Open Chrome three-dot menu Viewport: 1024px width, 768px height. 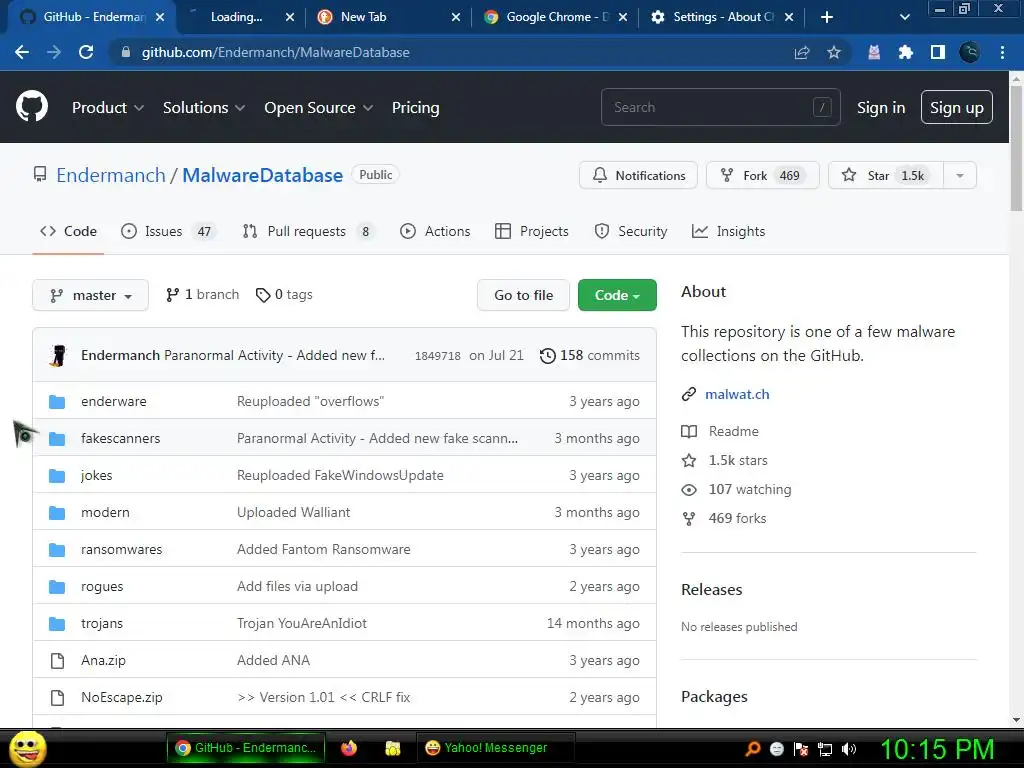click(1002, 52)
